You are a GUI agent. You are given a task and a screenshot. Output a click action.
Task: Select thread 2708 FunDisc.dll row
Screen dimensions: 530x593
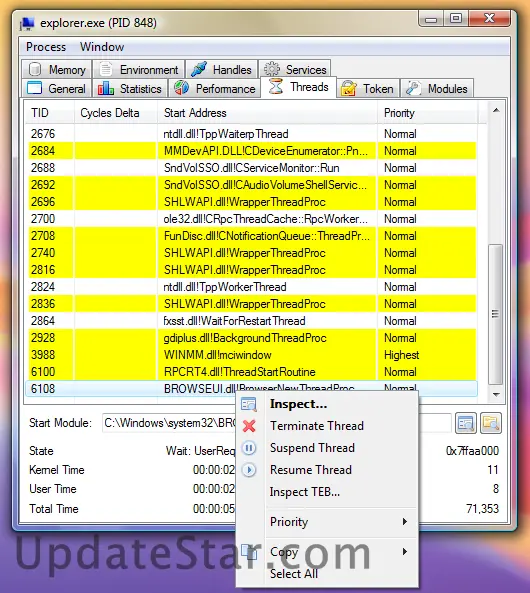pyautogui.click(x=251, y=236)
